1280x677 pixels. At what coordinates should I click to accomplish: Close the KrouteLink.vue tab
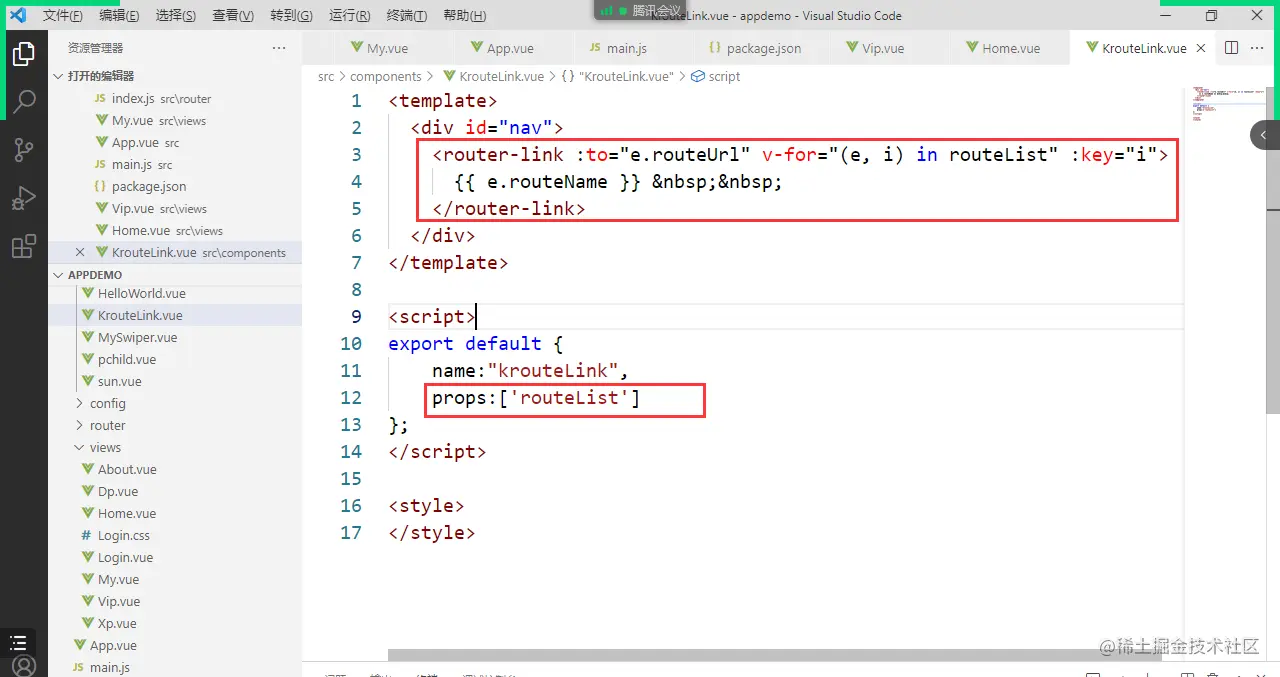pyautogui.click(x=1201, y=48)
